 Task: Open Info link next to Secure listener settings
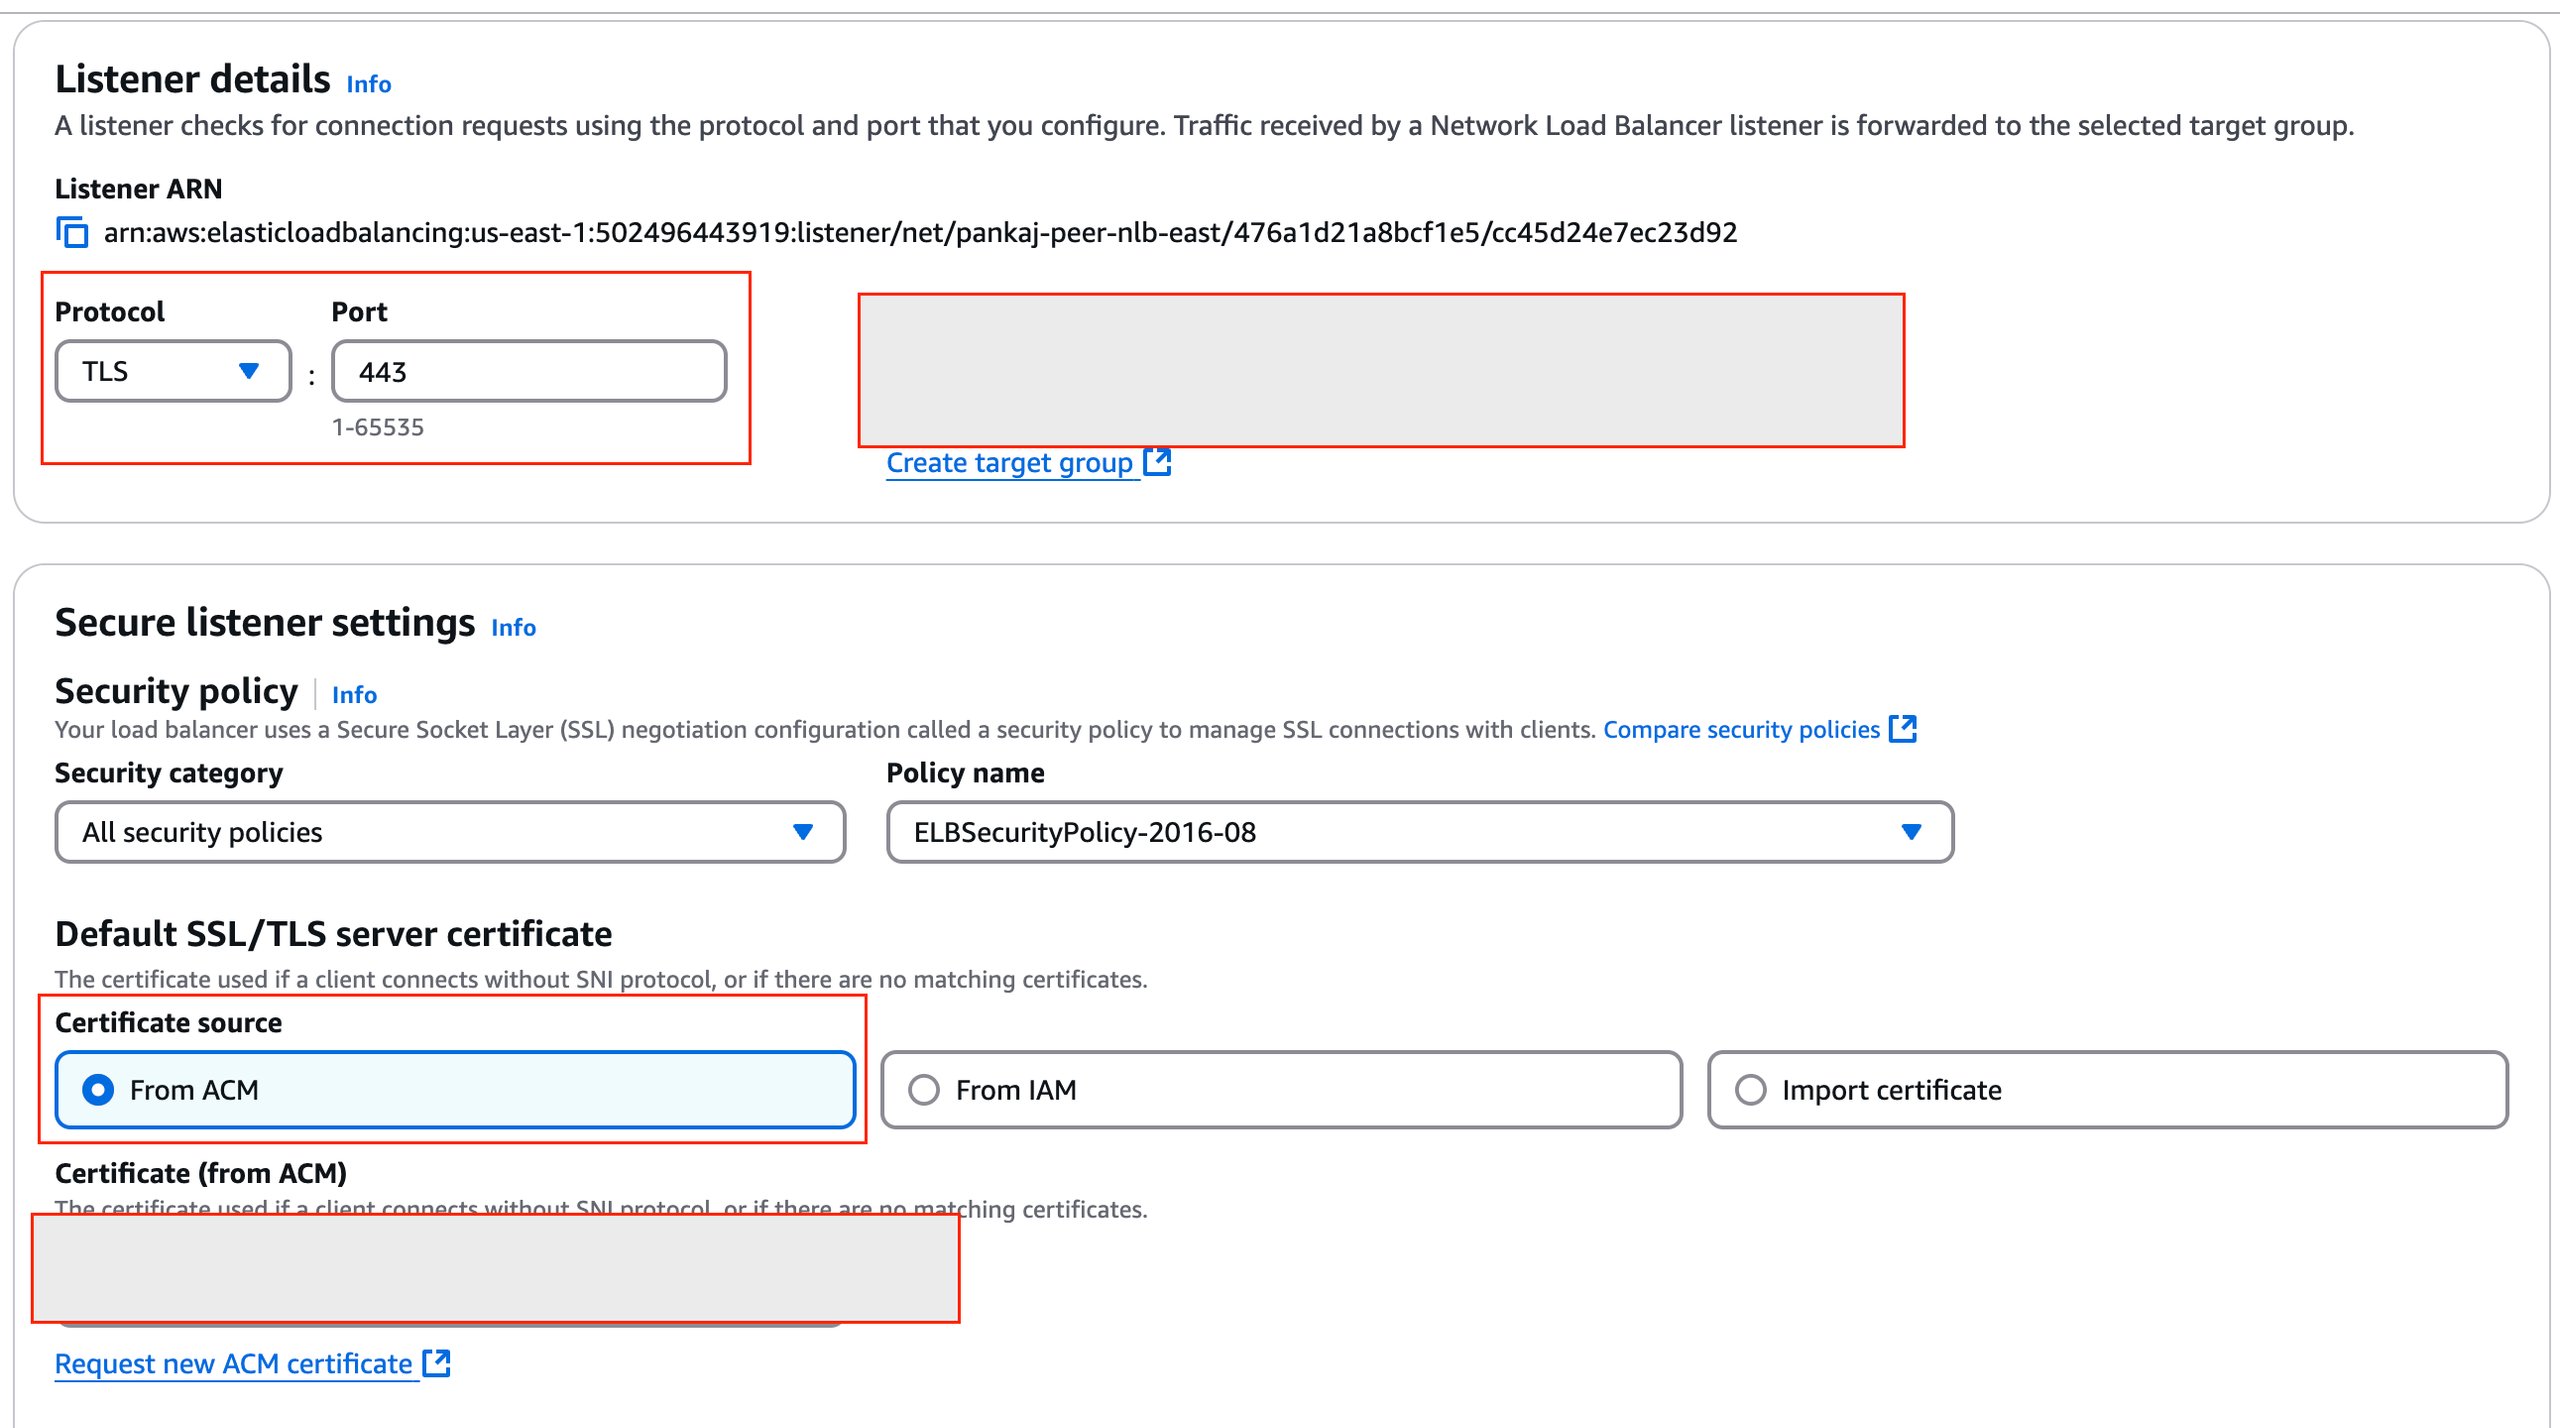click(513, 627)
